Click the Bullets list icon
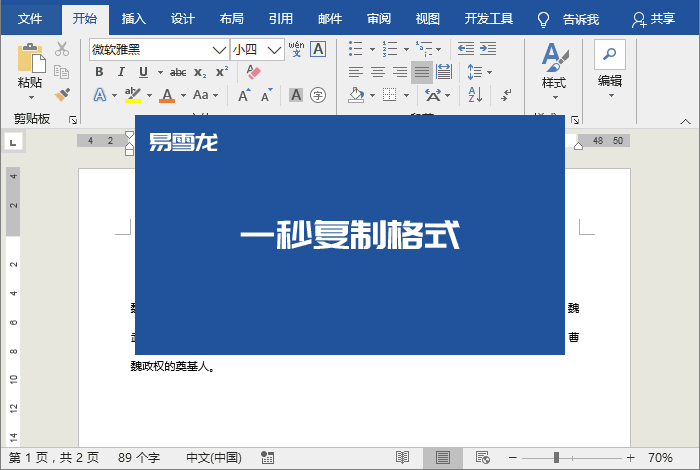700x470 pixels. tap(355, 48)
